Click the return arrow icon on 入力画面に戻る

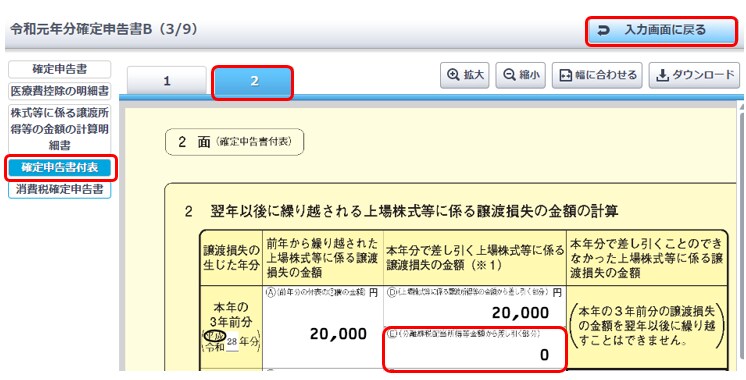coord(603,31)
